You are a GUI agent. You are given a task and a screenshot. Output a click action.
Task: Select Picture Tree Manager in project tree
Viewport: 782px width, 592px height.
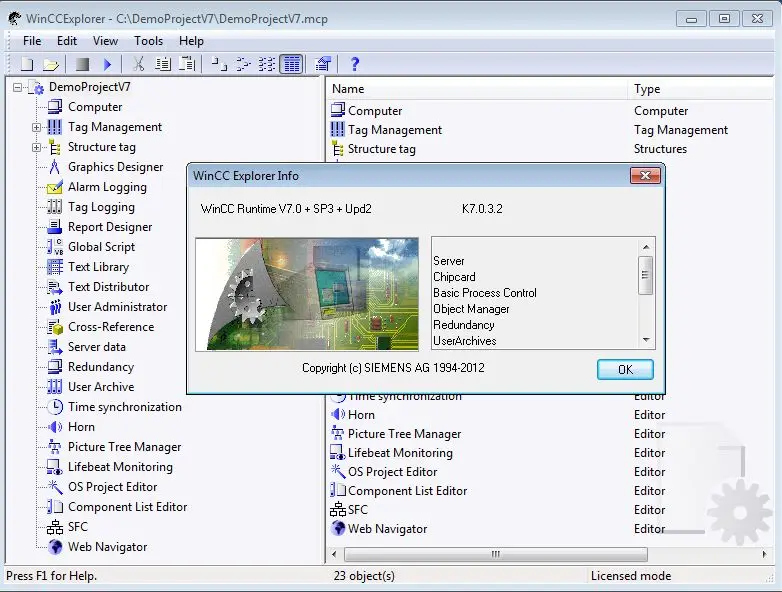point(124,447)
